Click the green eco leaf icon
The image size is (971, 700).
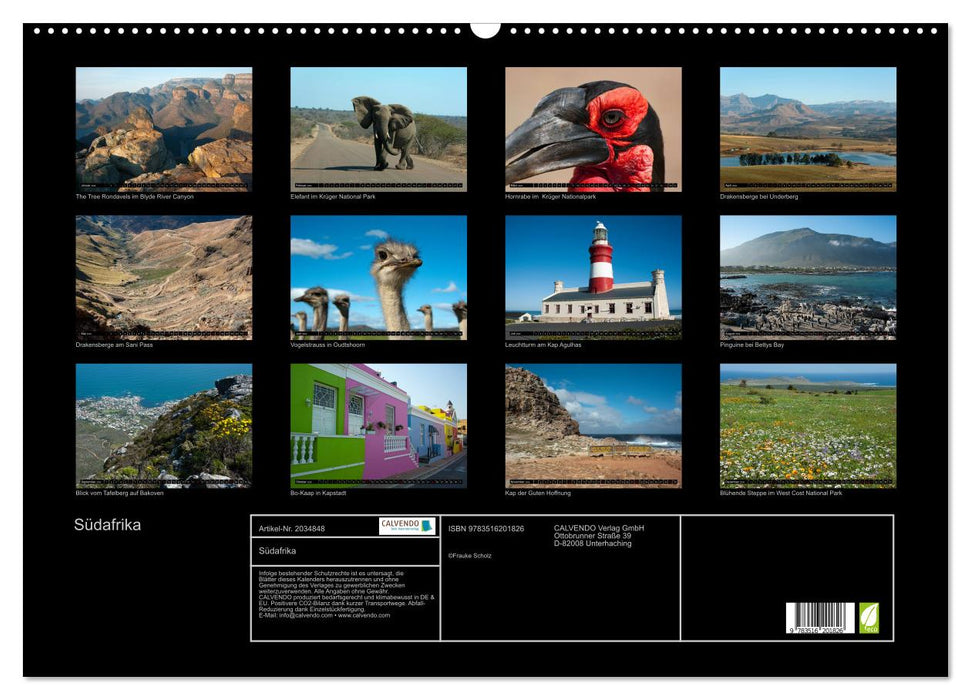(869, 618)
